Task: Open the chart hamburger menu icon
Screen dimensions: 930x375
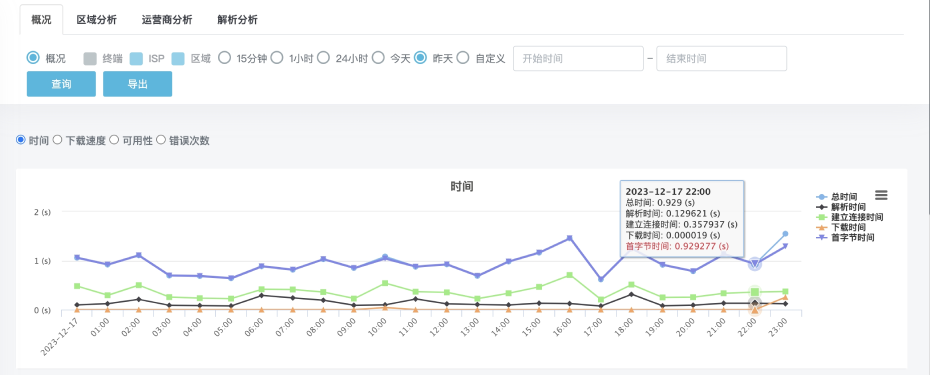Action: tap(881, 195)
